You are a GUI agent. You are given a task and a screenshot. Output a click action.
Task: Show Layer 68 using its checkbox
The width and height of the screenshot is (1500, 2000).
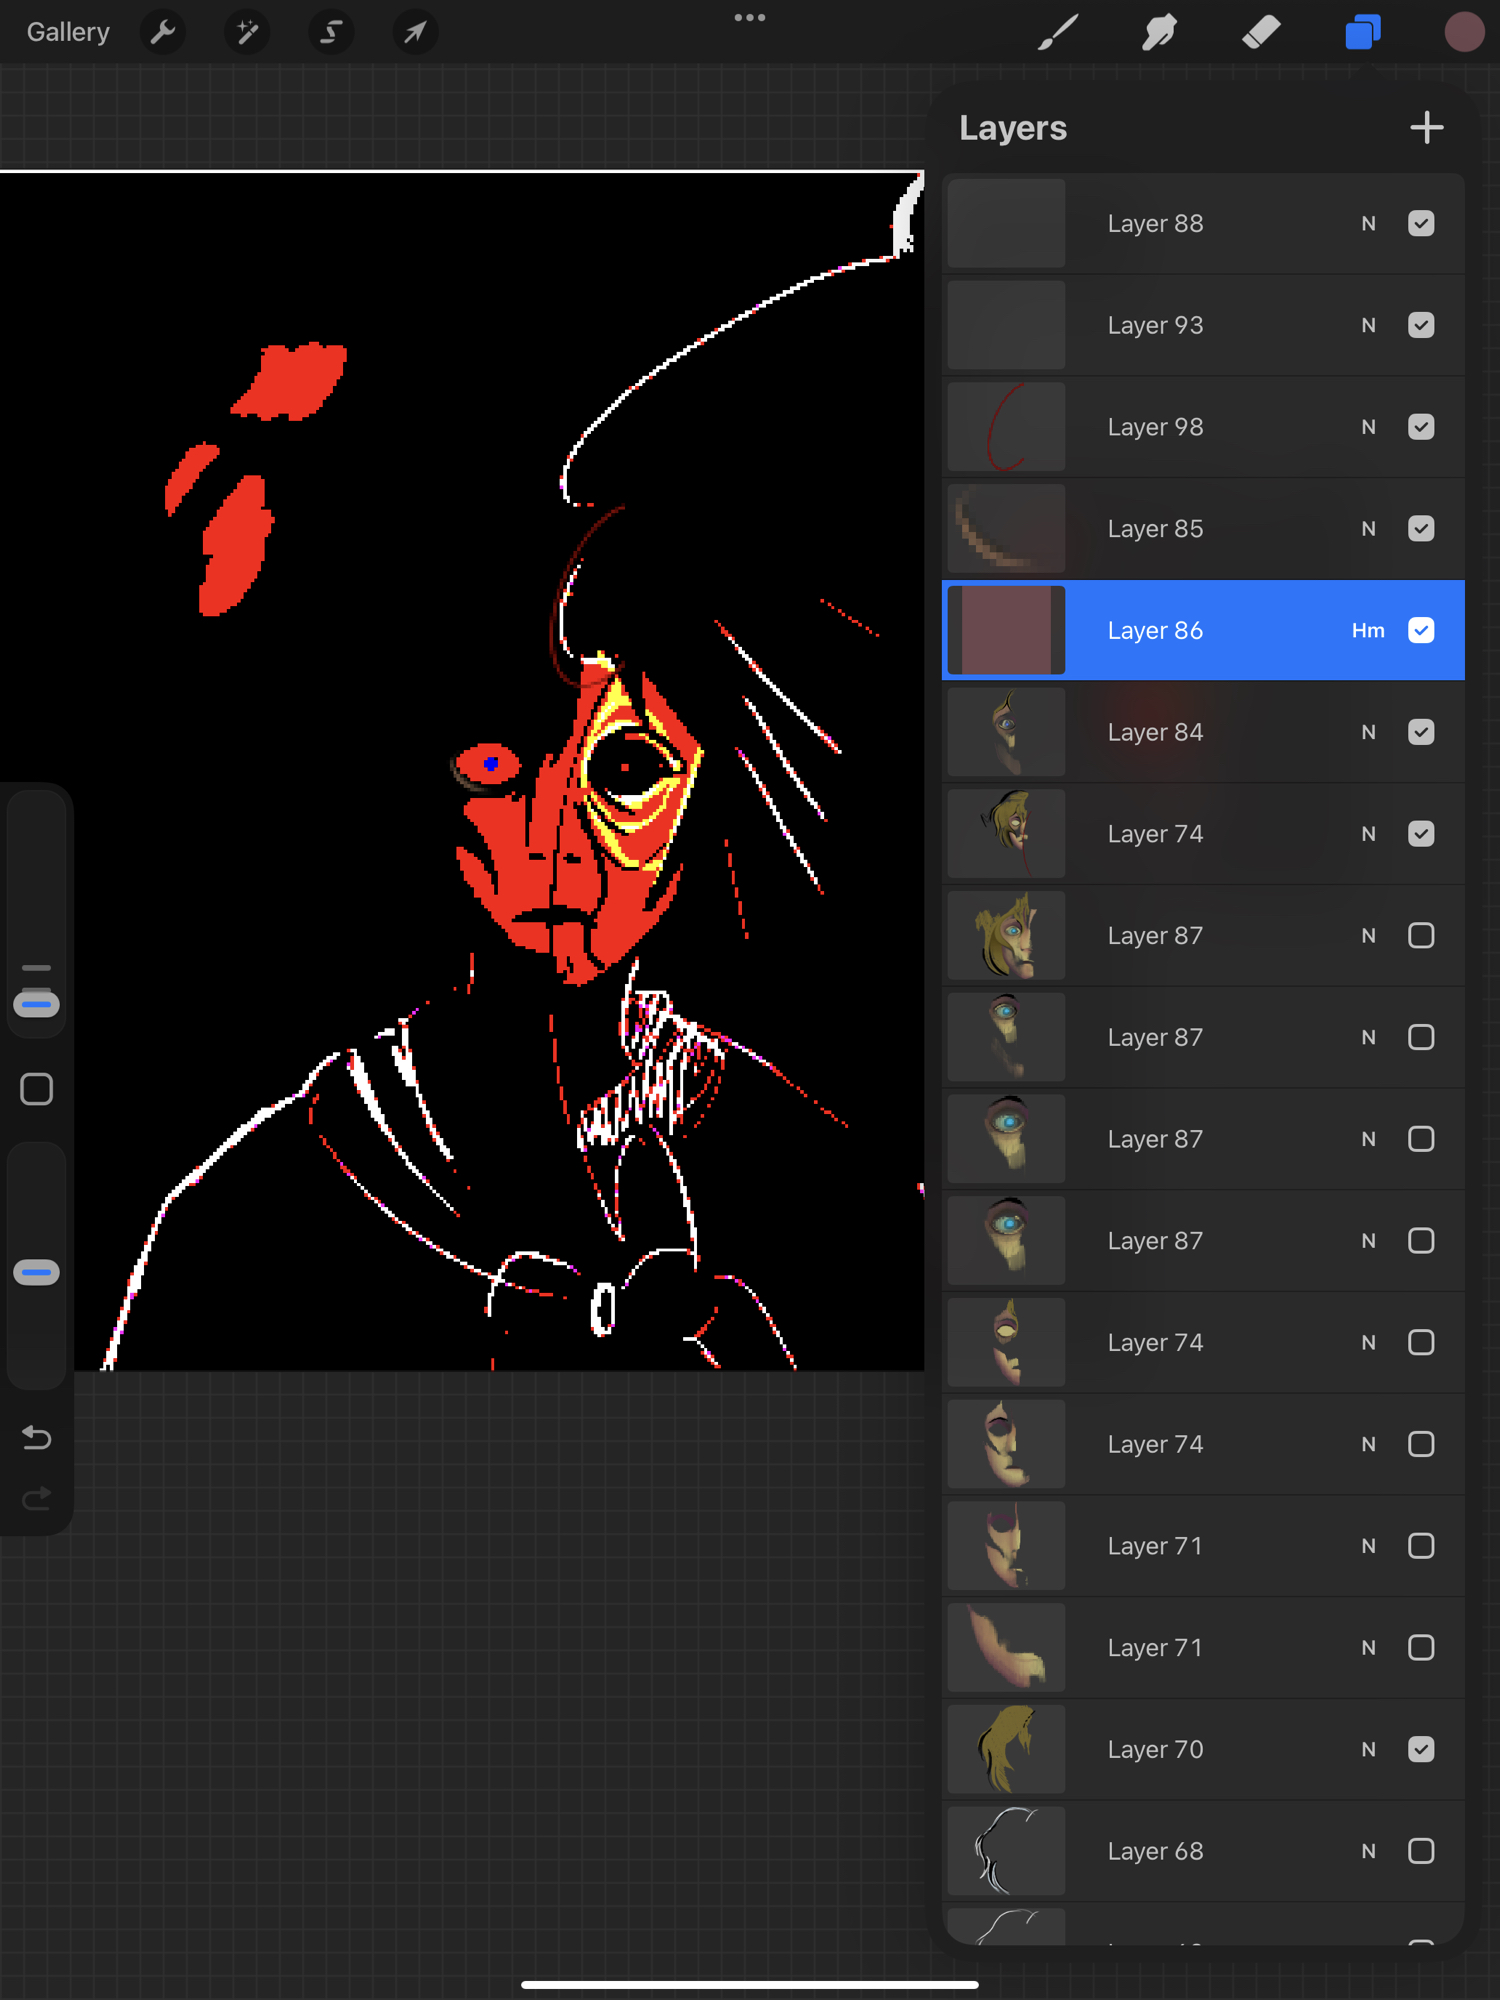coord(1421,1851)
